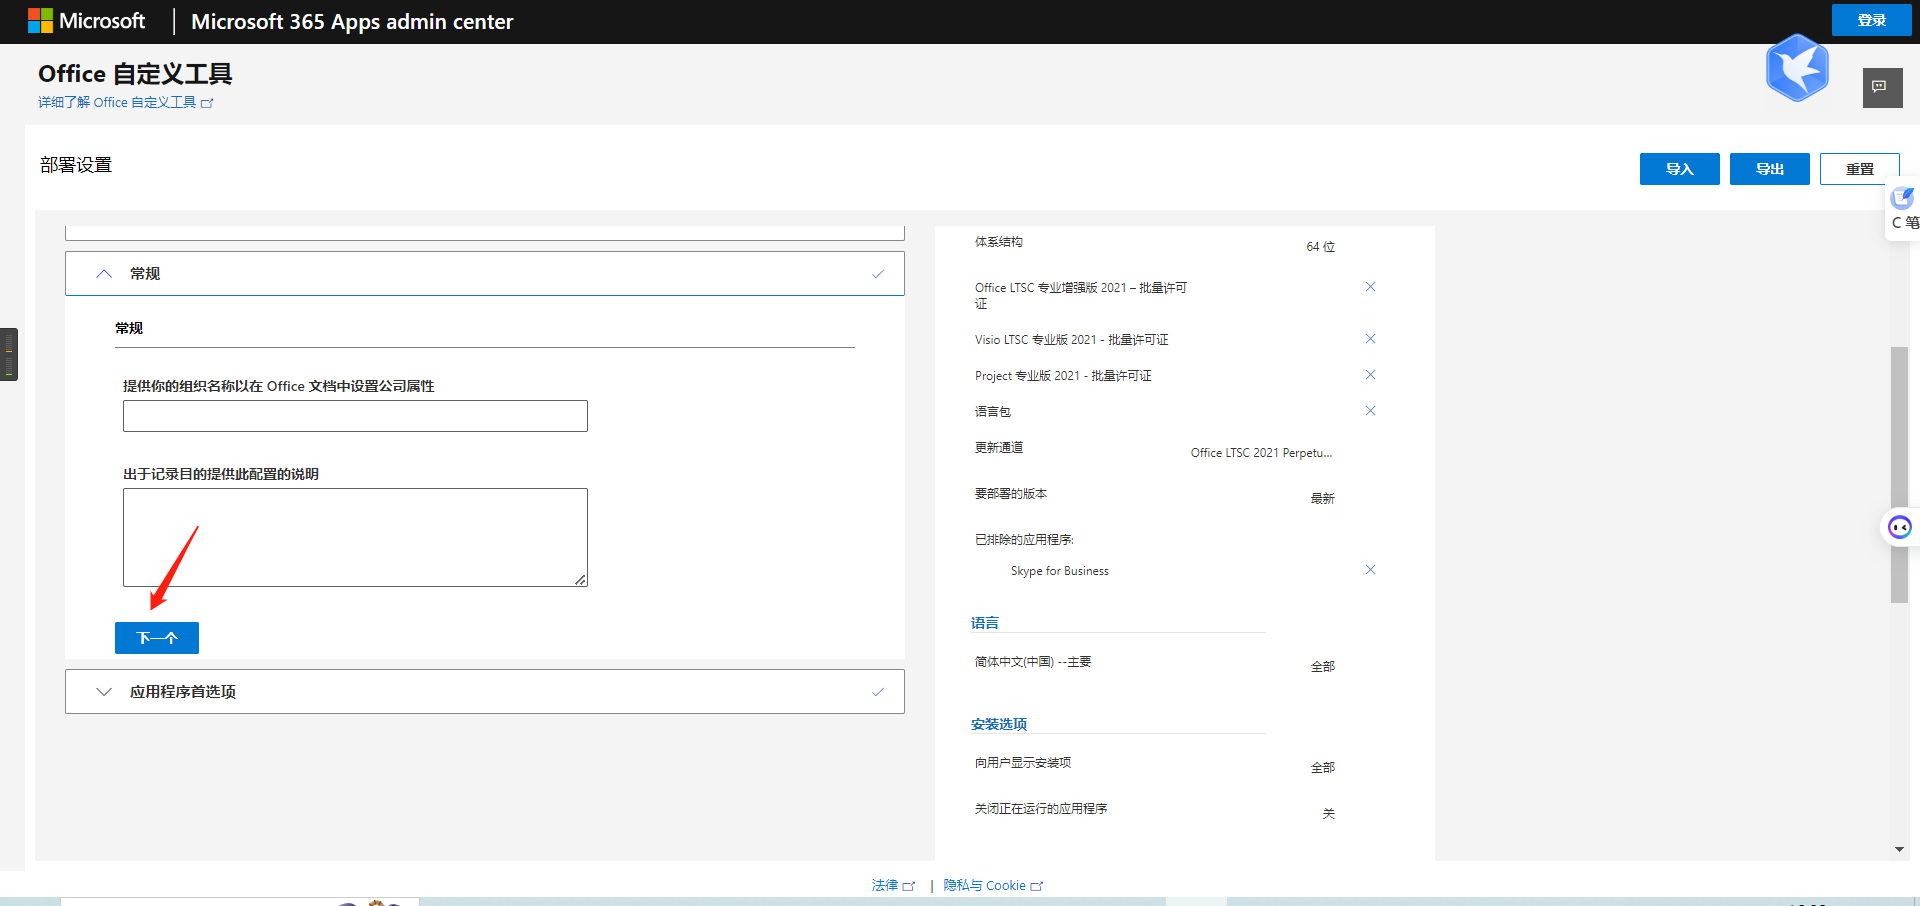Screen dimensions: 1920x906
Task: Remove Visio LTSC 2021 from the list
Action: (x=1370, y=339)
